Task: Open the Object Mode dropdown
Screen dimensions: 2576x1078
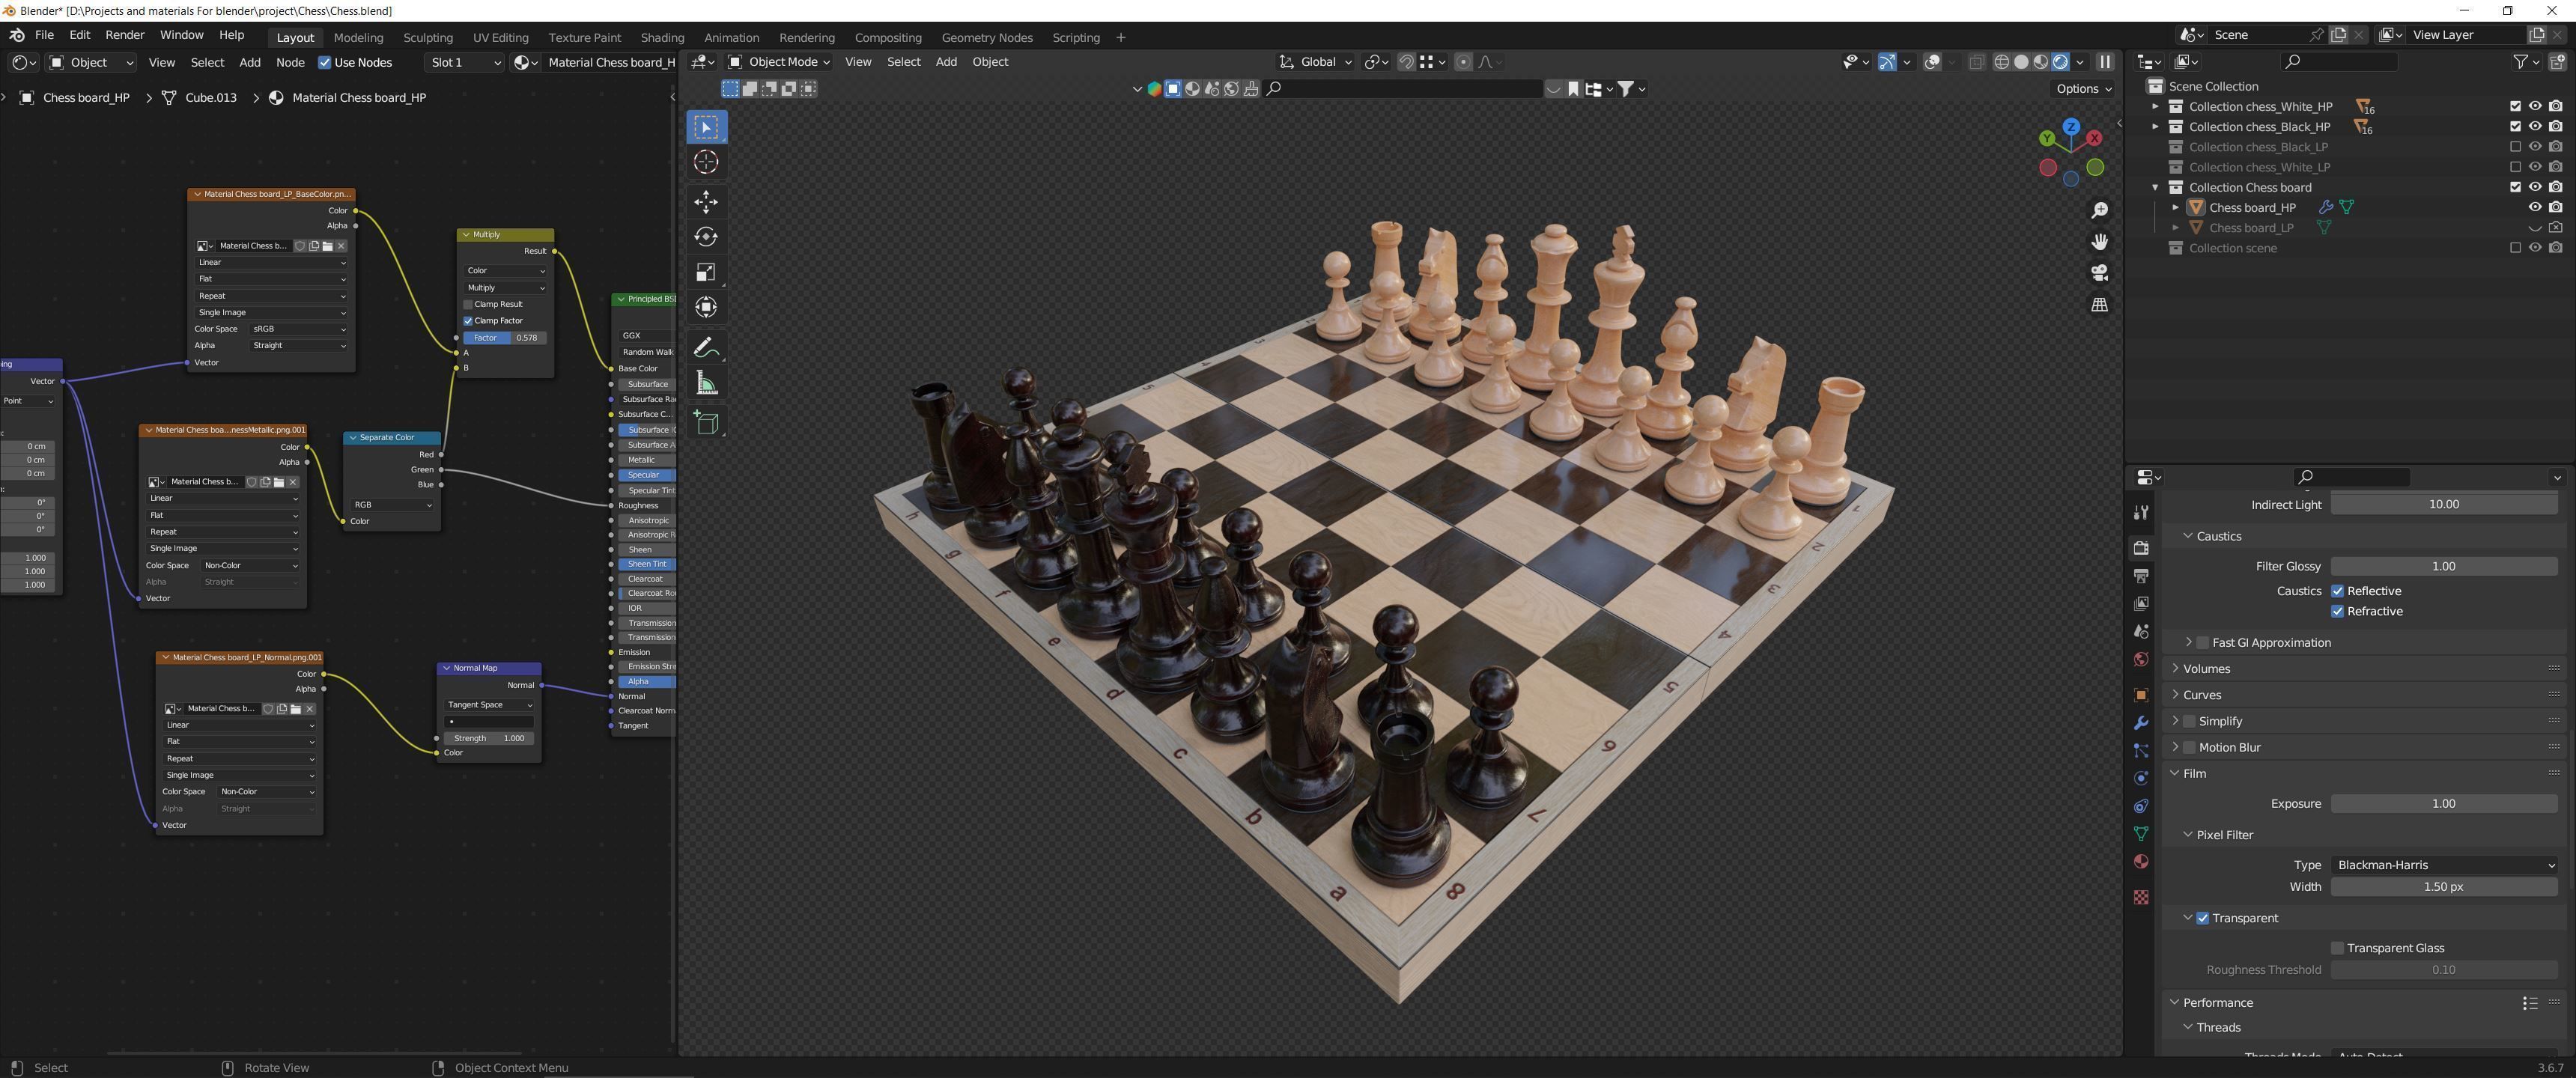Action: point(779,62)
